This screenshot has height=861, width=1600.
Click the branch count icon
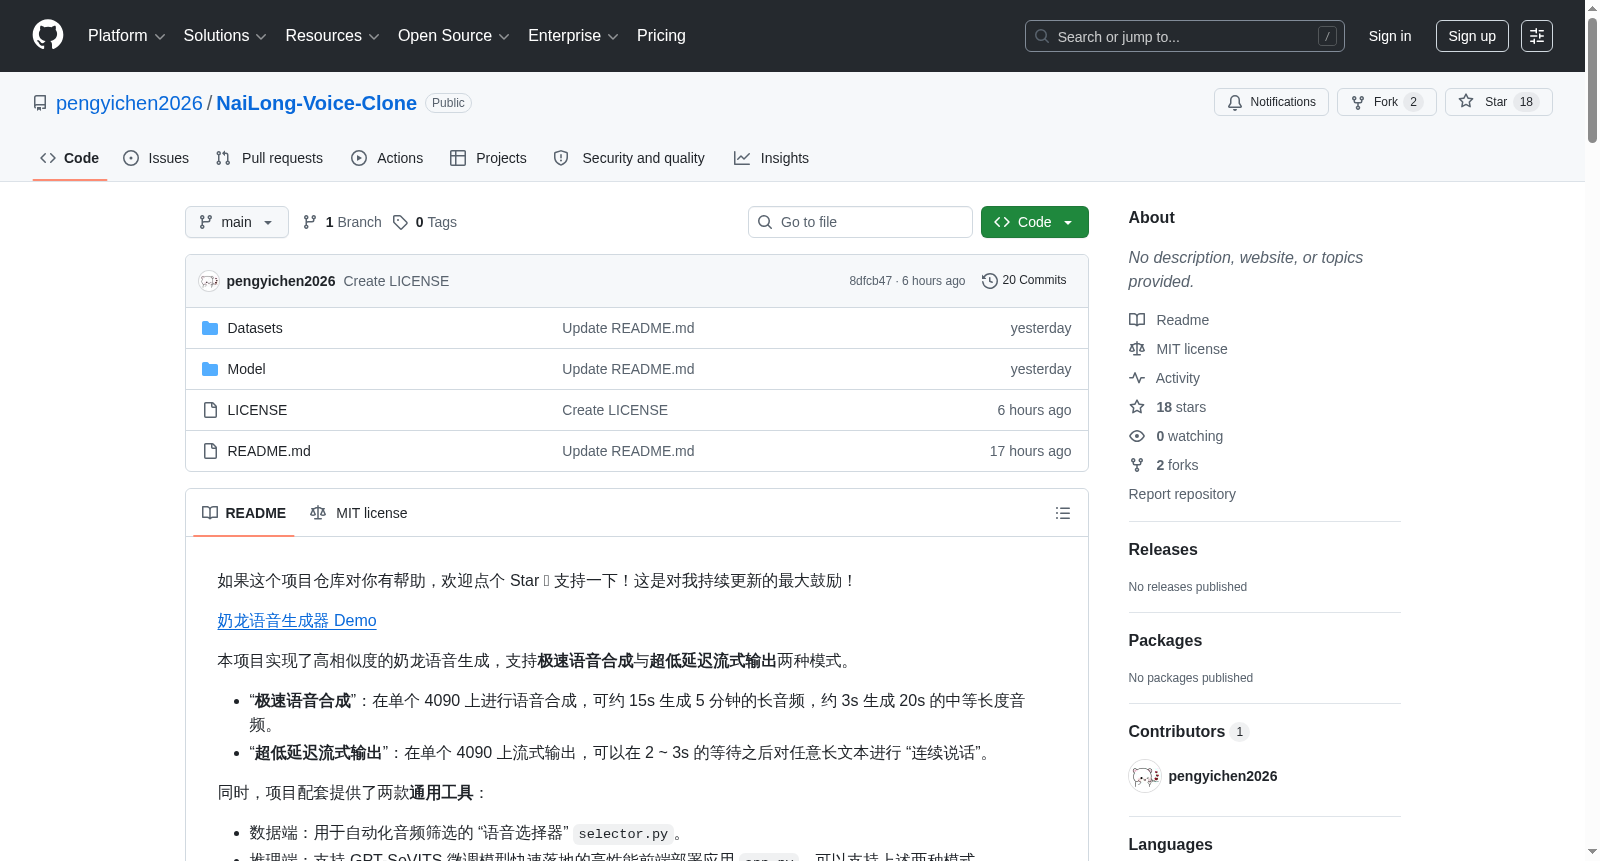(310, 222)
